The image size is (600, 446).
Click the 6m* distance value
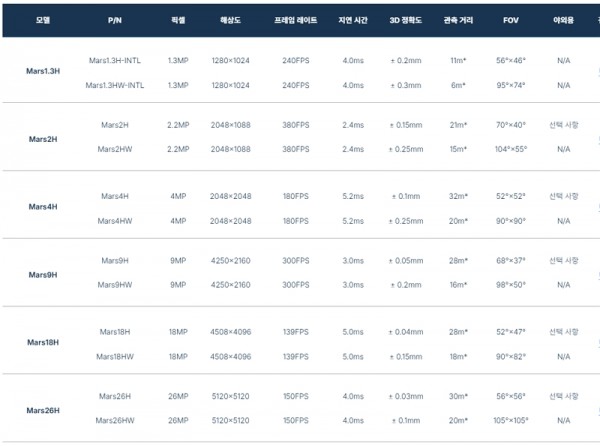(458, 85)
